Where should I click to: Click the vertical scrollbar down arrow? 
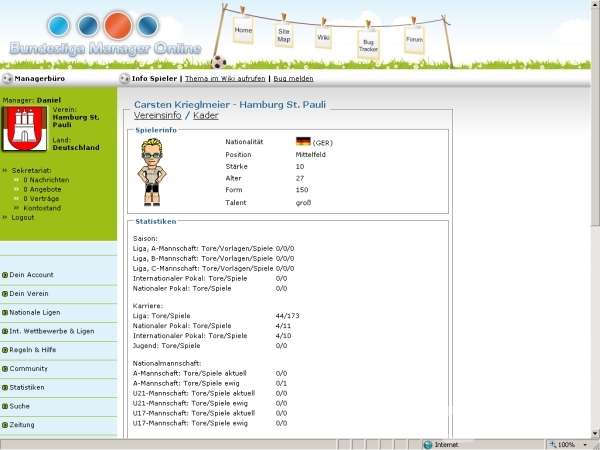(x=595, y=431)
